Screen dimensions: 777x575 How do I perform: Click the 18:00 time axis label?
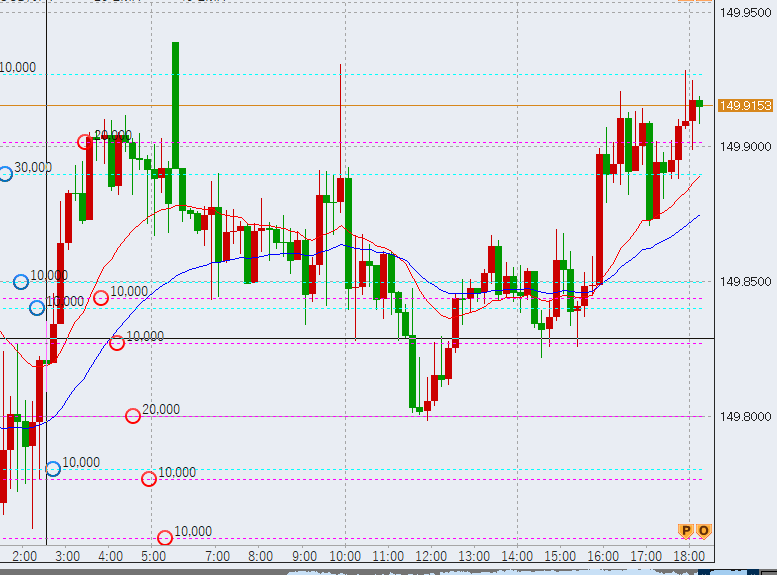pos(689,556)
